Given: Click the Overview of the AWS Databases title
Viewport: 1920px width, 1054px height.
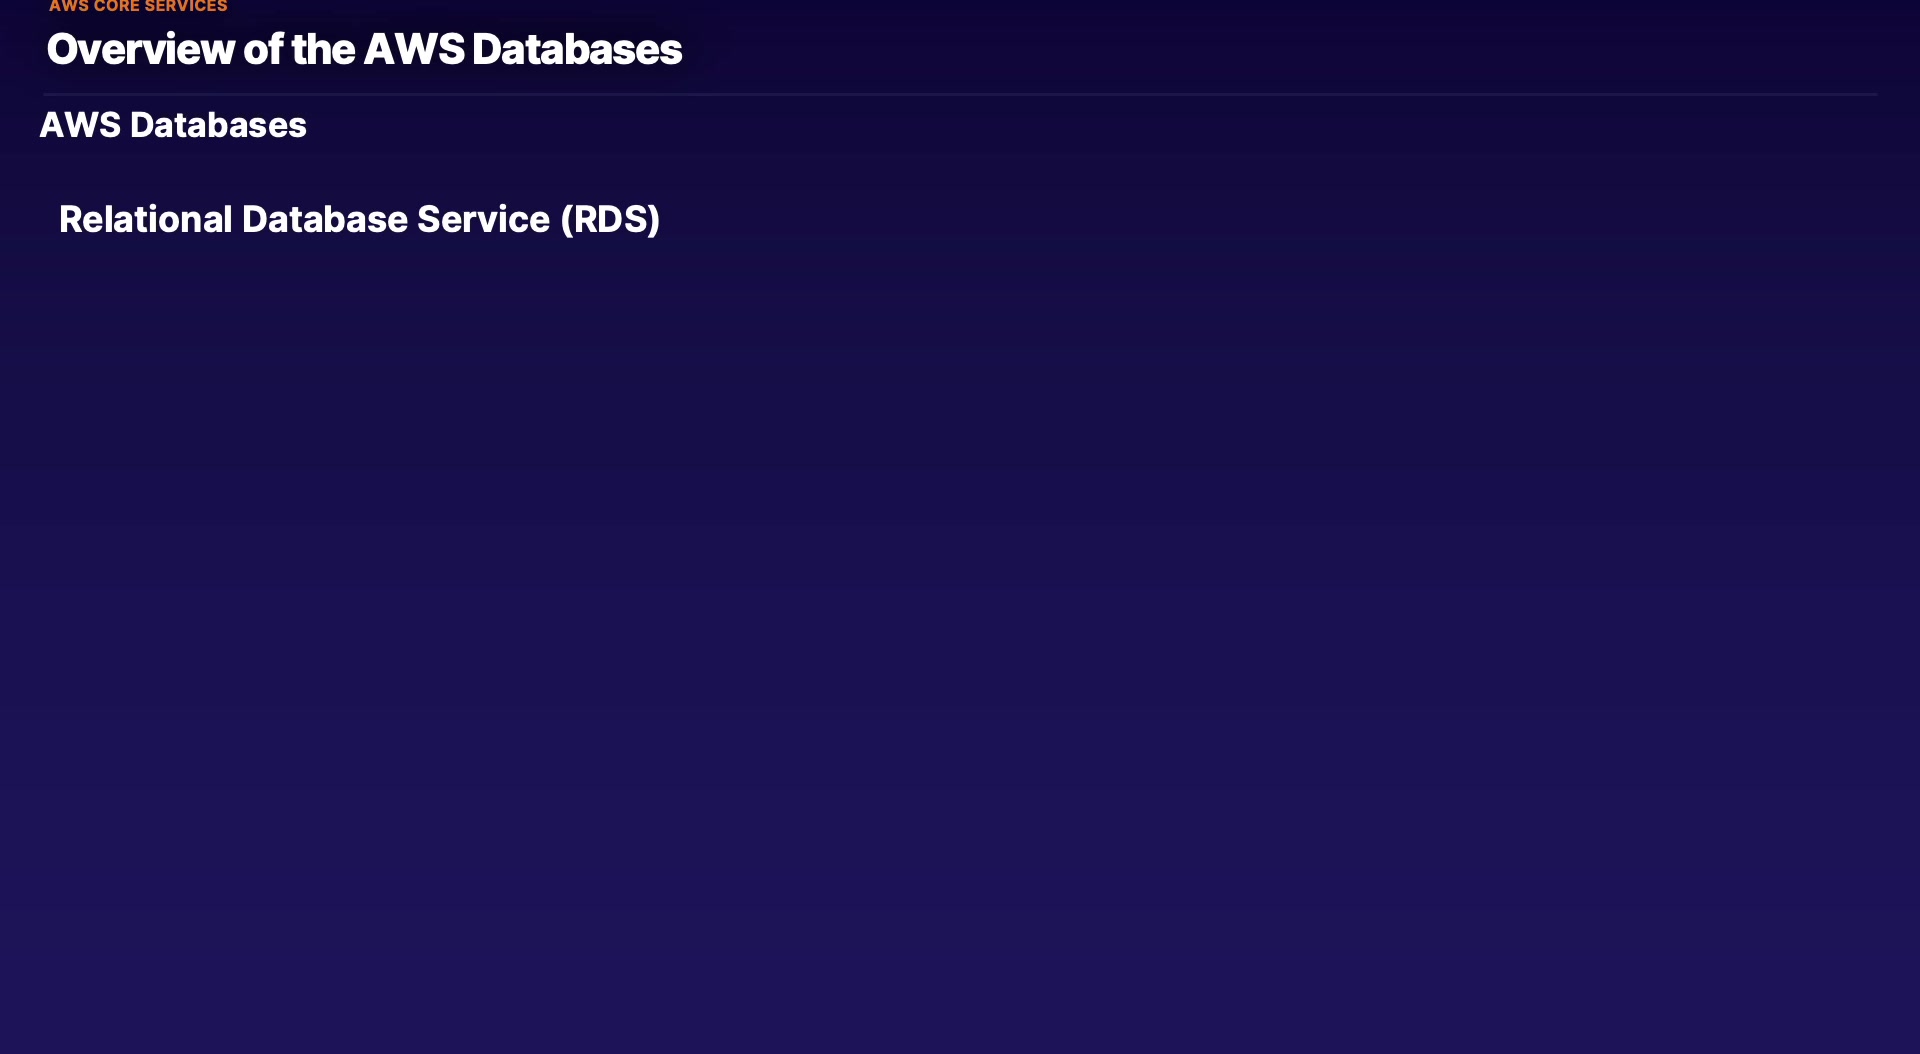Looking at the screenshot, I should pyautogui.click(x=364, y=49).
